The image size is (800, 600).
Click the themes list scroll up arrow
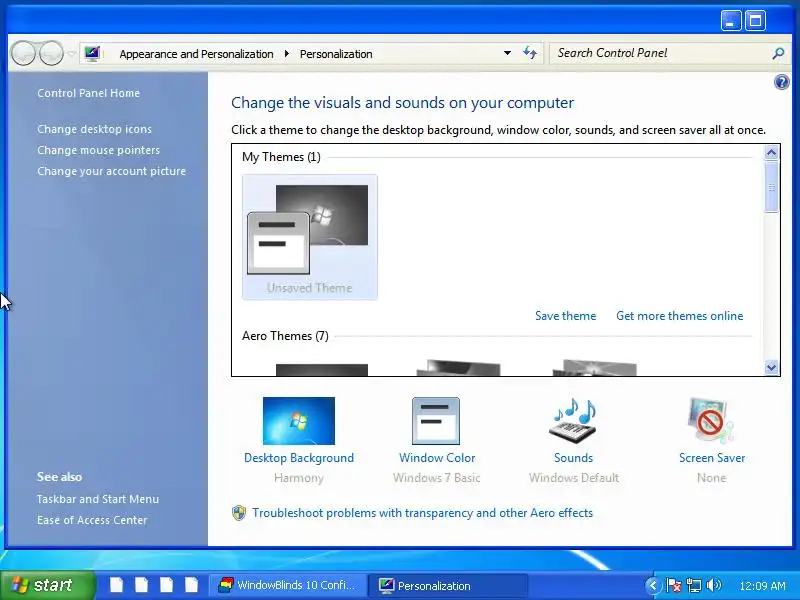(771, 153)
